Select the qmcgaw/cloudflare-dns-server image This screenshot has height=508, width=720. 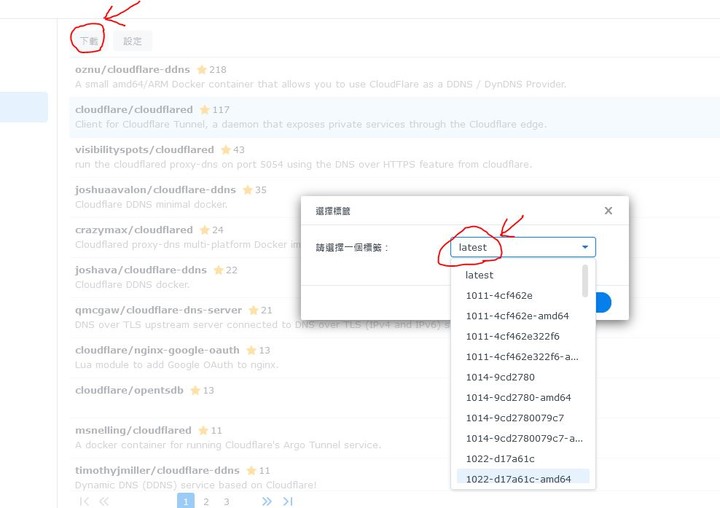[x=185, y=317]
